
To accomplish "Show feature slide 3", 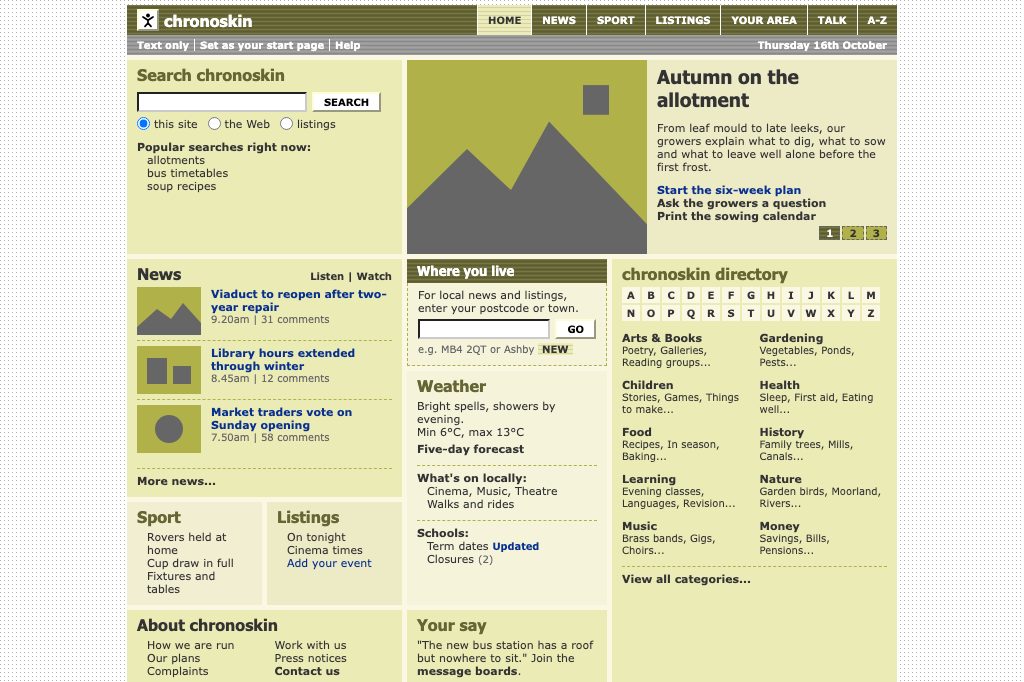I will [x=876, y=233].
